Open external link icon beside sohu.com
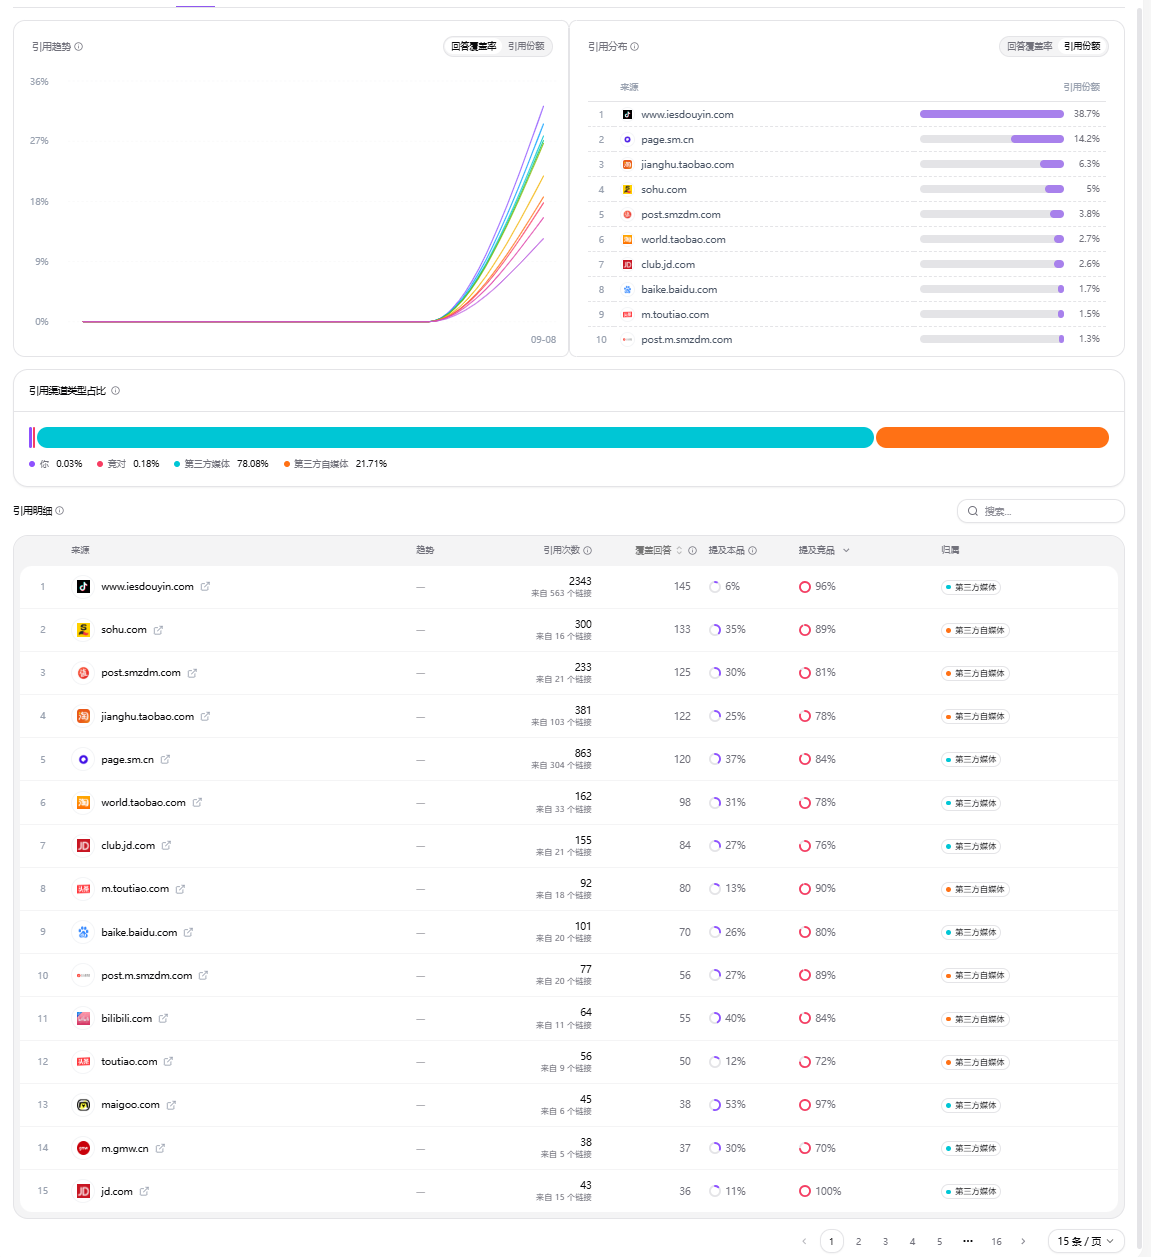This screenshot has width=1151, height=1257. pyautogui.click(x=158, y=630)
